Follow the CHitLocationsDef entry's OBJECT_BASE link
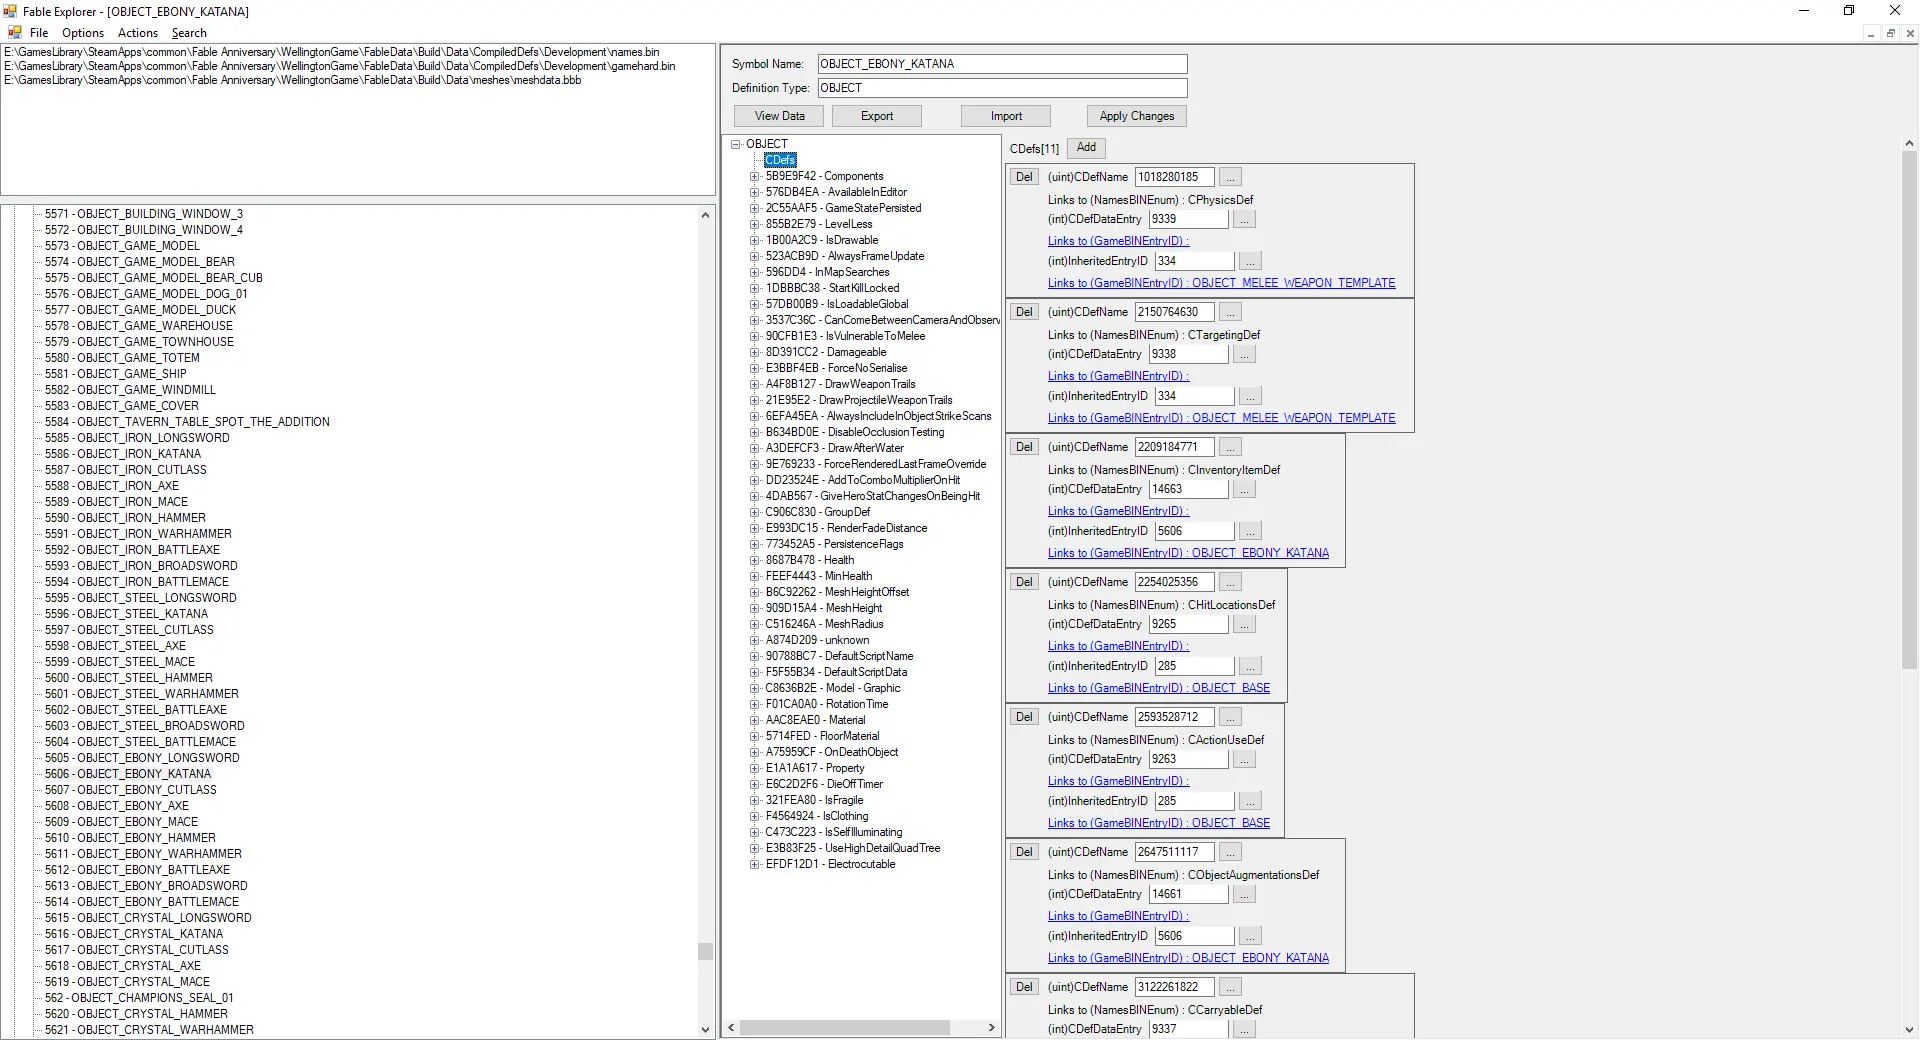 pos(1158,688)
